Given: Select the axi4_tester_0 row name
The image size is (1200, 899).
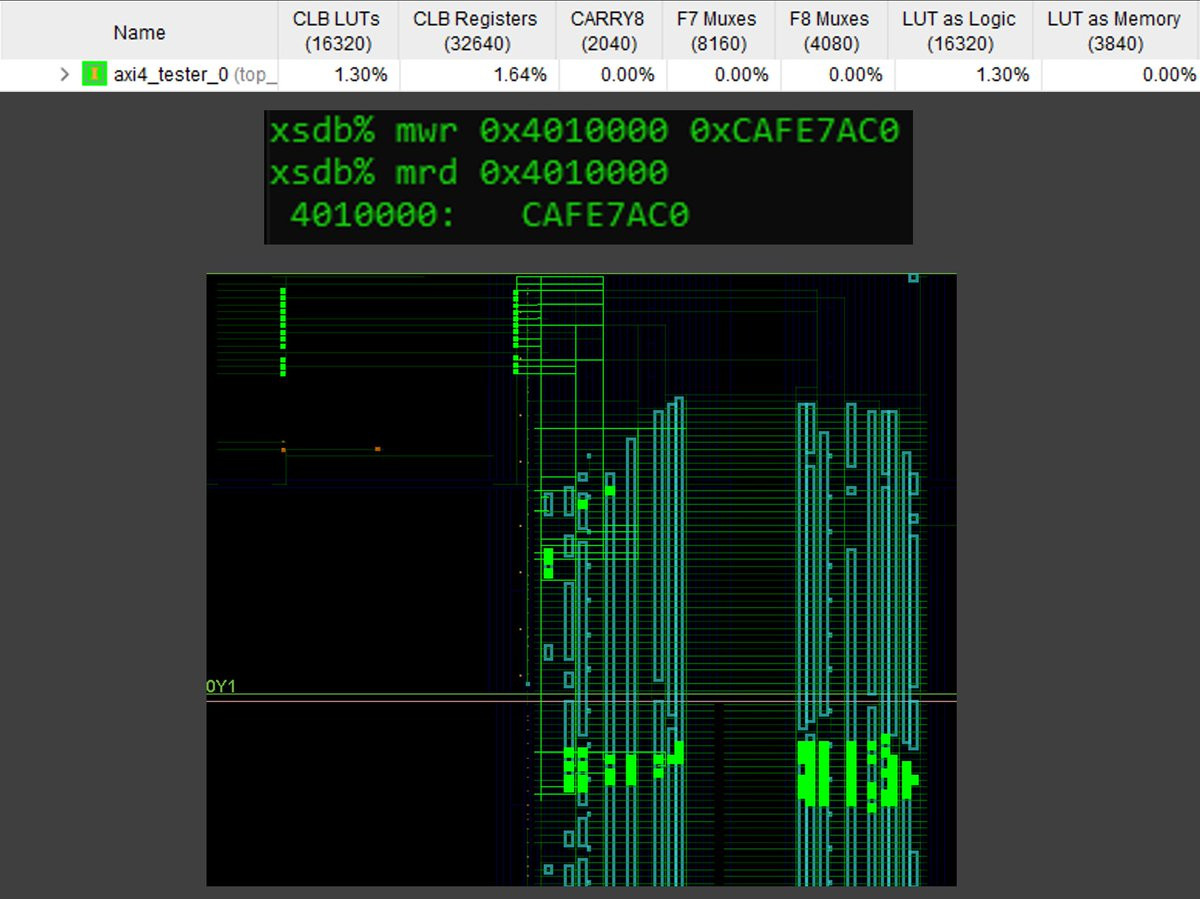Looking at the screenshot, I should pyautogui.click(x=194, y=75).
